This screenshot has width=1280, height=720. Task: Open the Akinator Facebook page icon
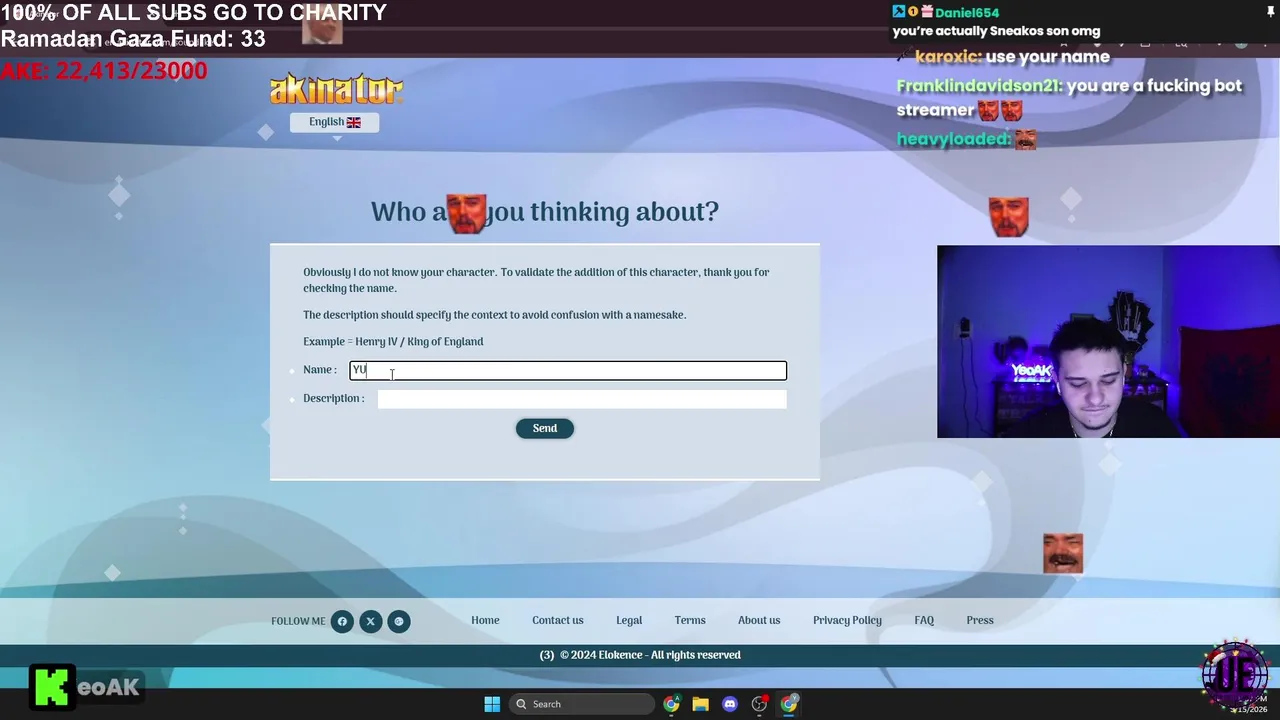pos(342,621)
